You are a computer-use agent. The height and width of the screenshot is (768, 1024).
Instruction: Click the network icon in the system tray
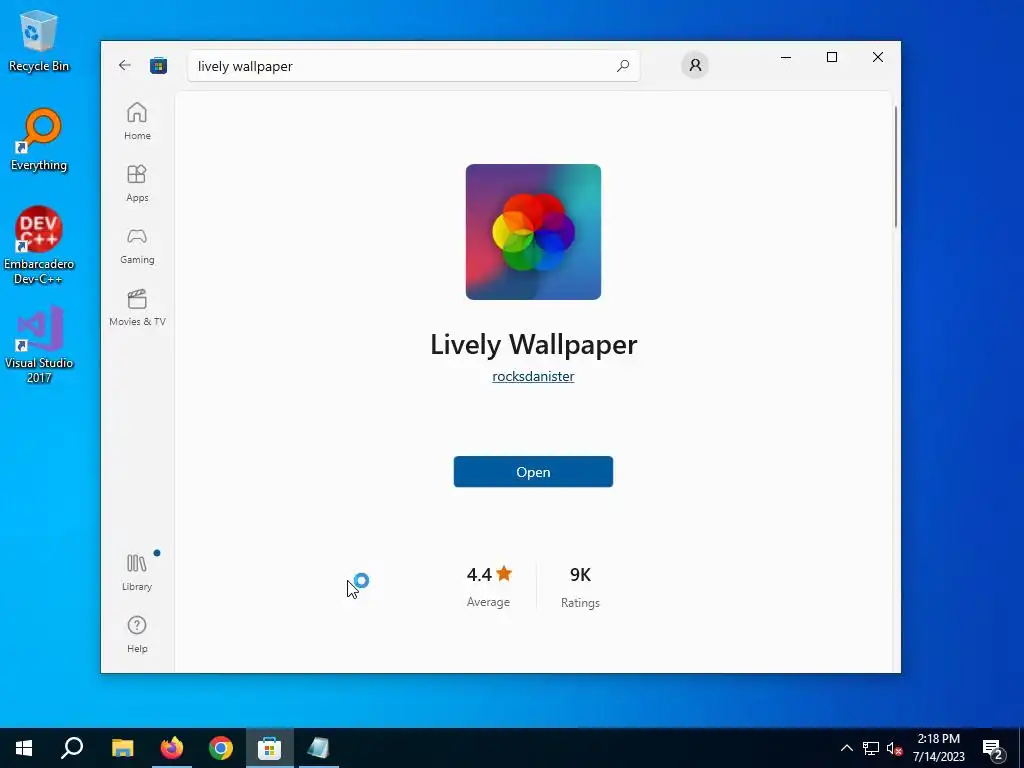[871, 748]
